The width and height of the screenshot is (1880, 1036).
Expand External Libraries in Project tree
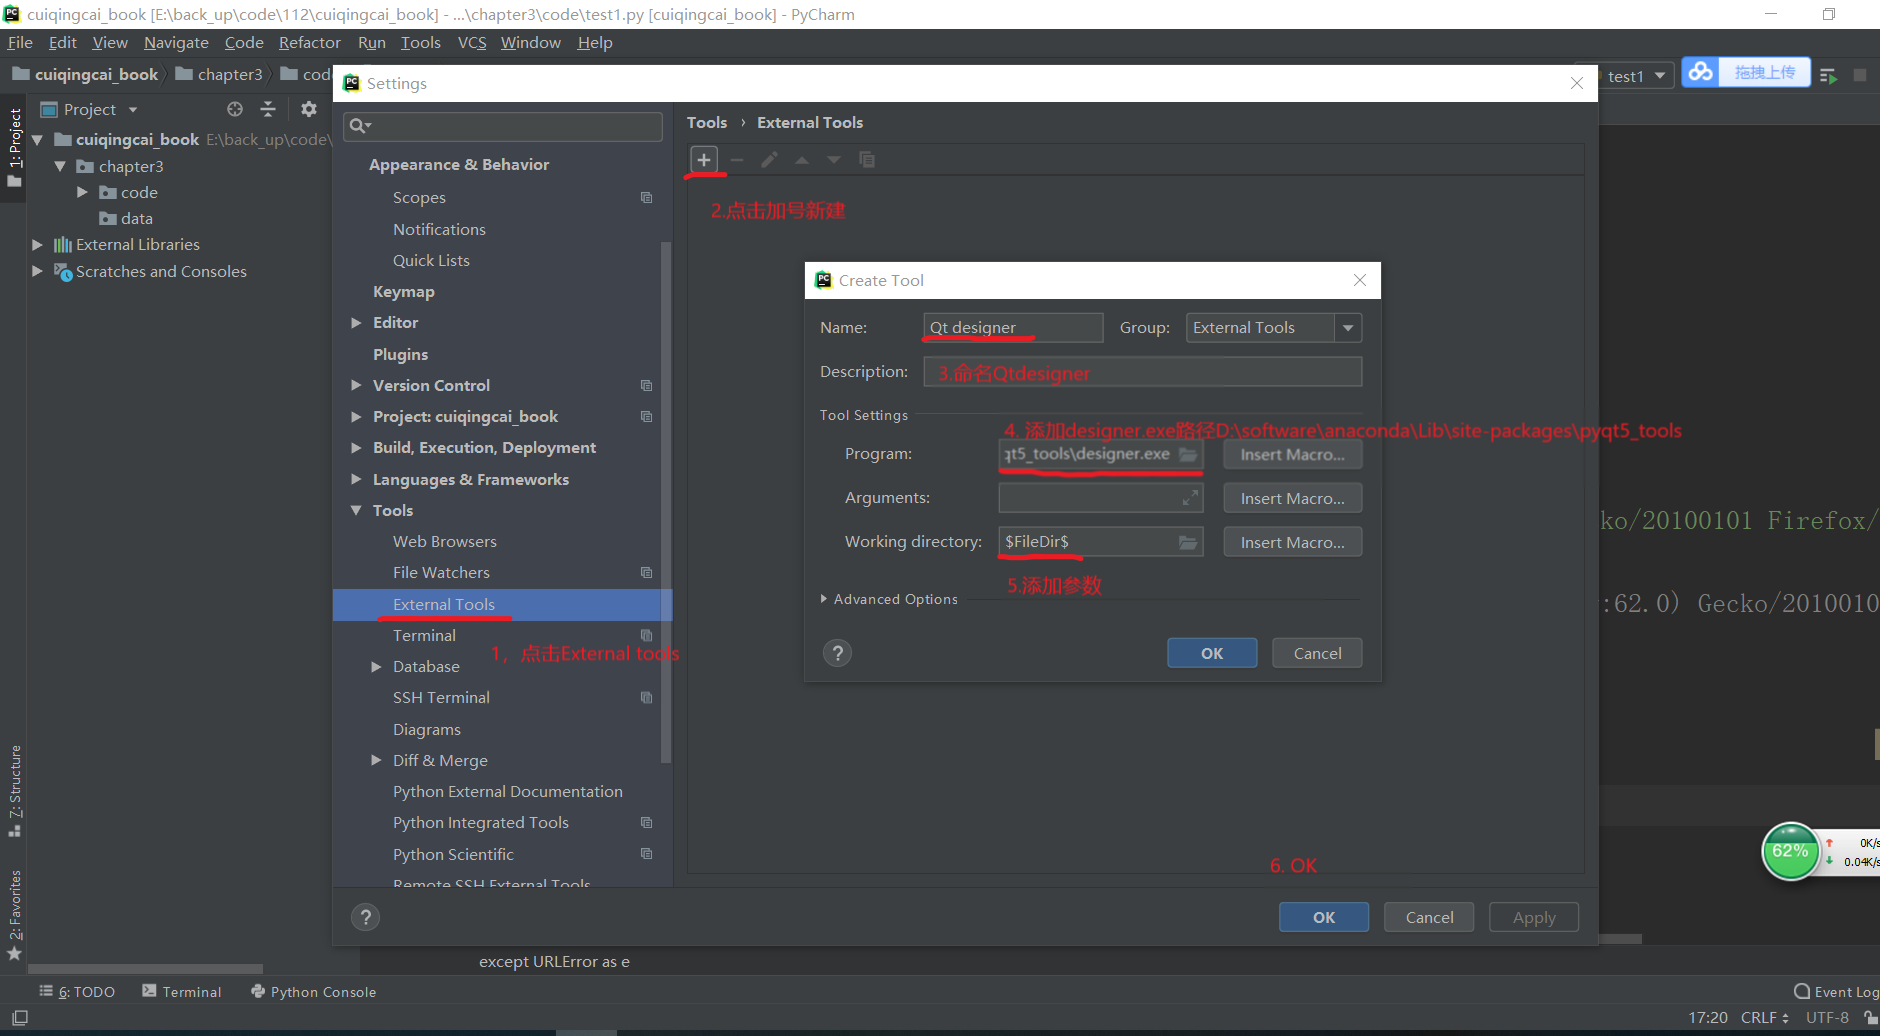click(37, 244)
